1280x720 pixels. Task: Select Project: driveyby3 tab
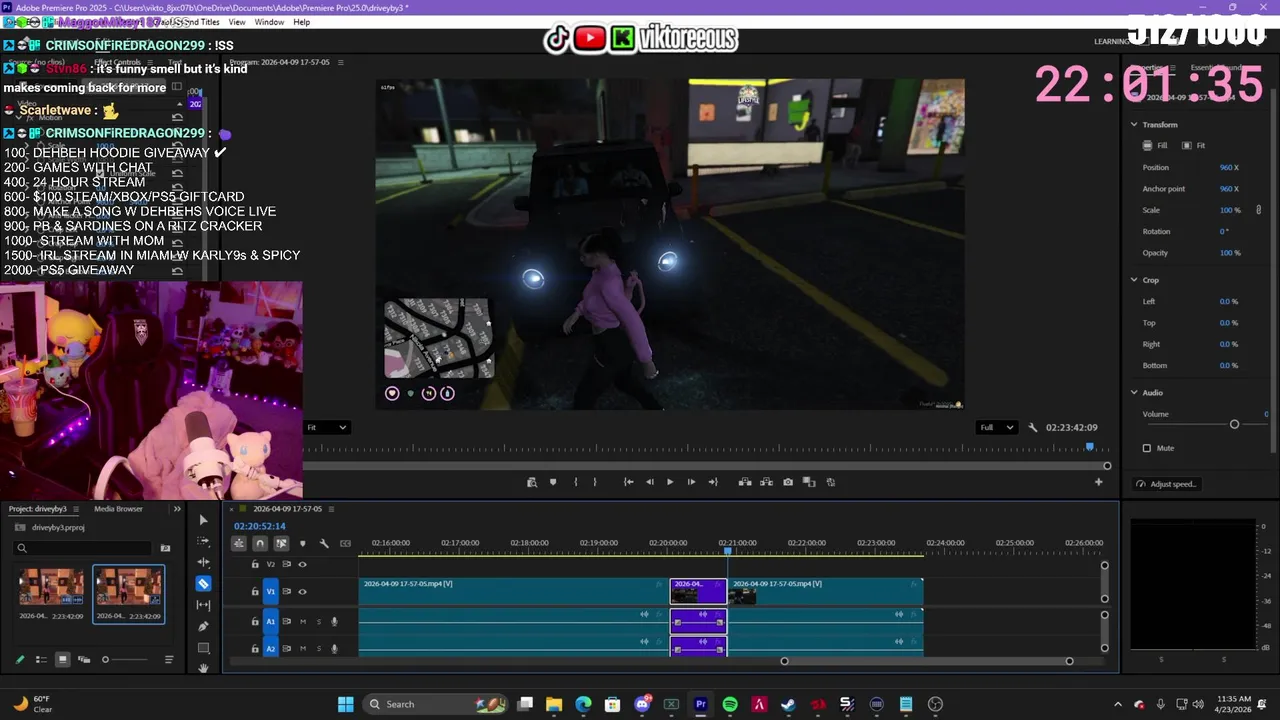[x=38, y=509]
